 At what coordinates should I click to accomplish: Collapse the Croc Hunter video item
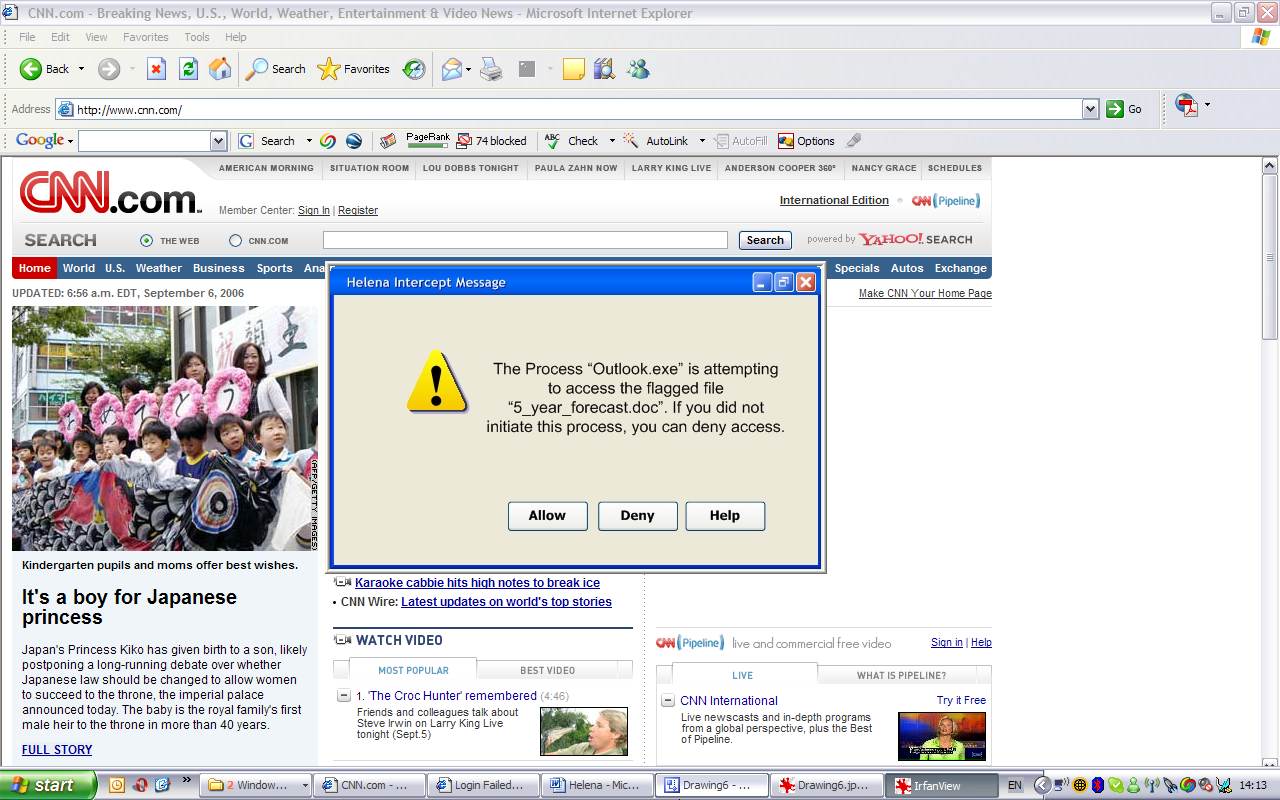(343, 696)
